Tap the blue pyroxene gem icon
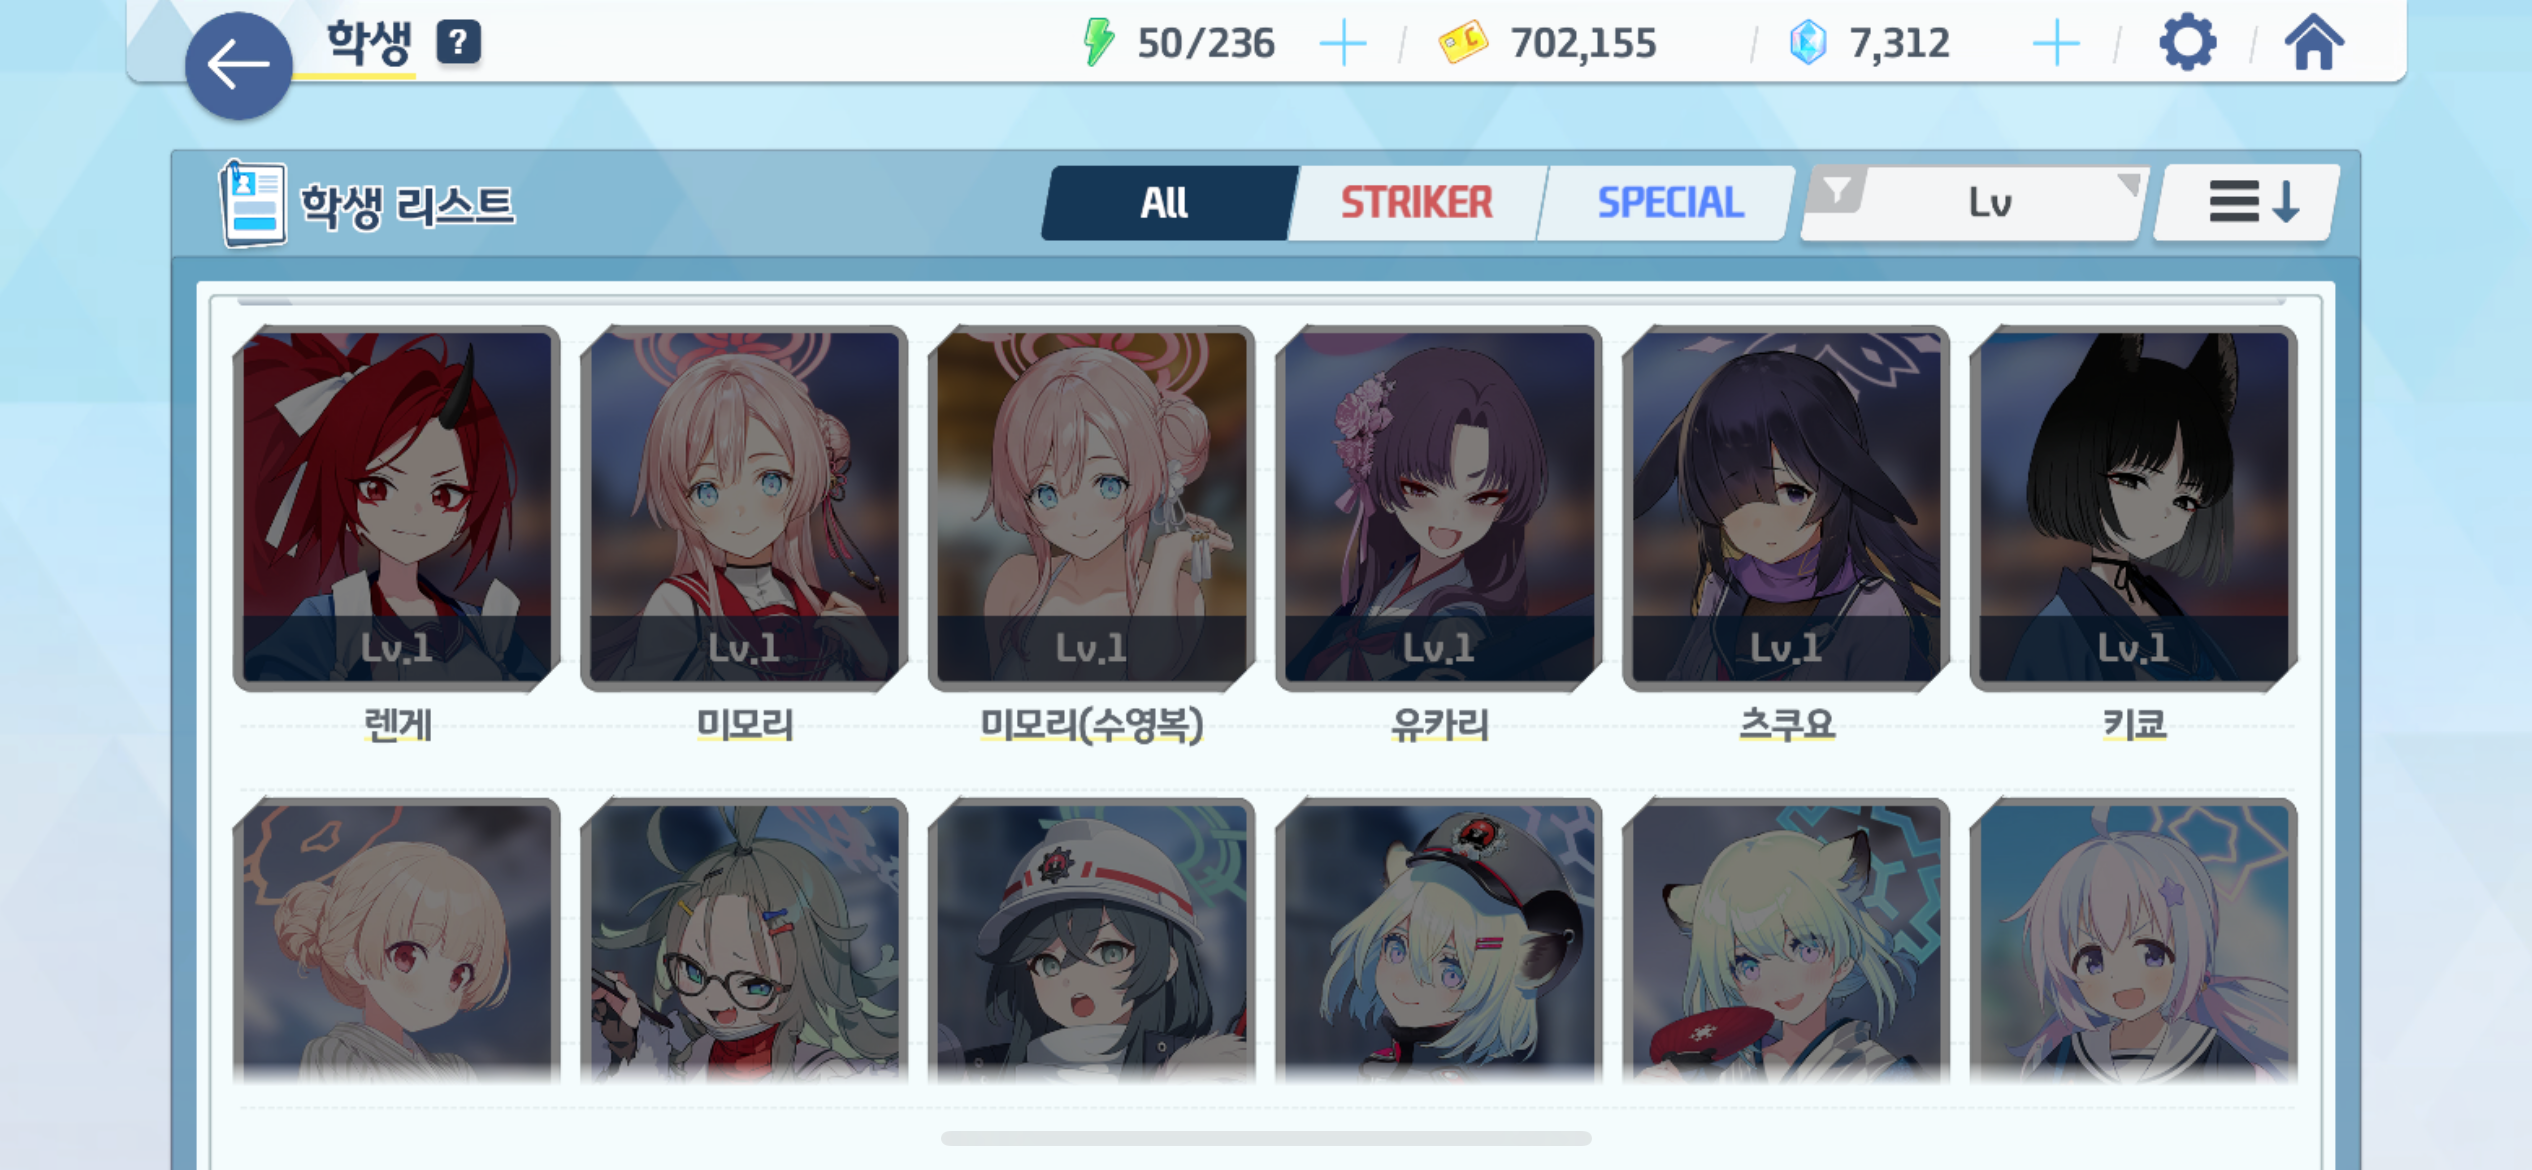The width and height of the screenshot is (2532, 1170). tap(1808, 43)
